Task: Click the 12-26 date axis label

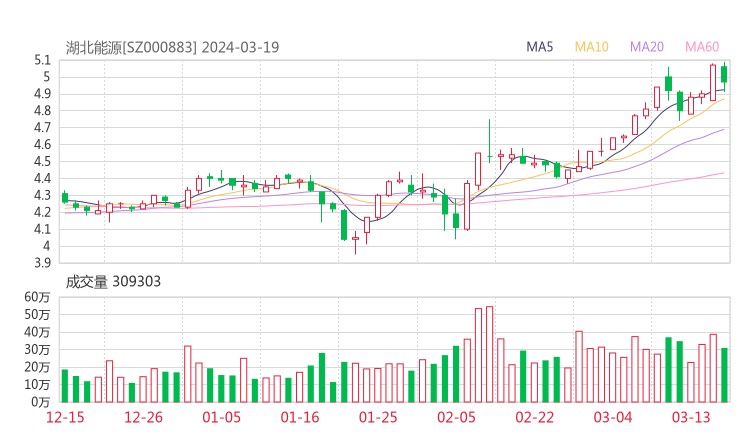Action: 143,417
